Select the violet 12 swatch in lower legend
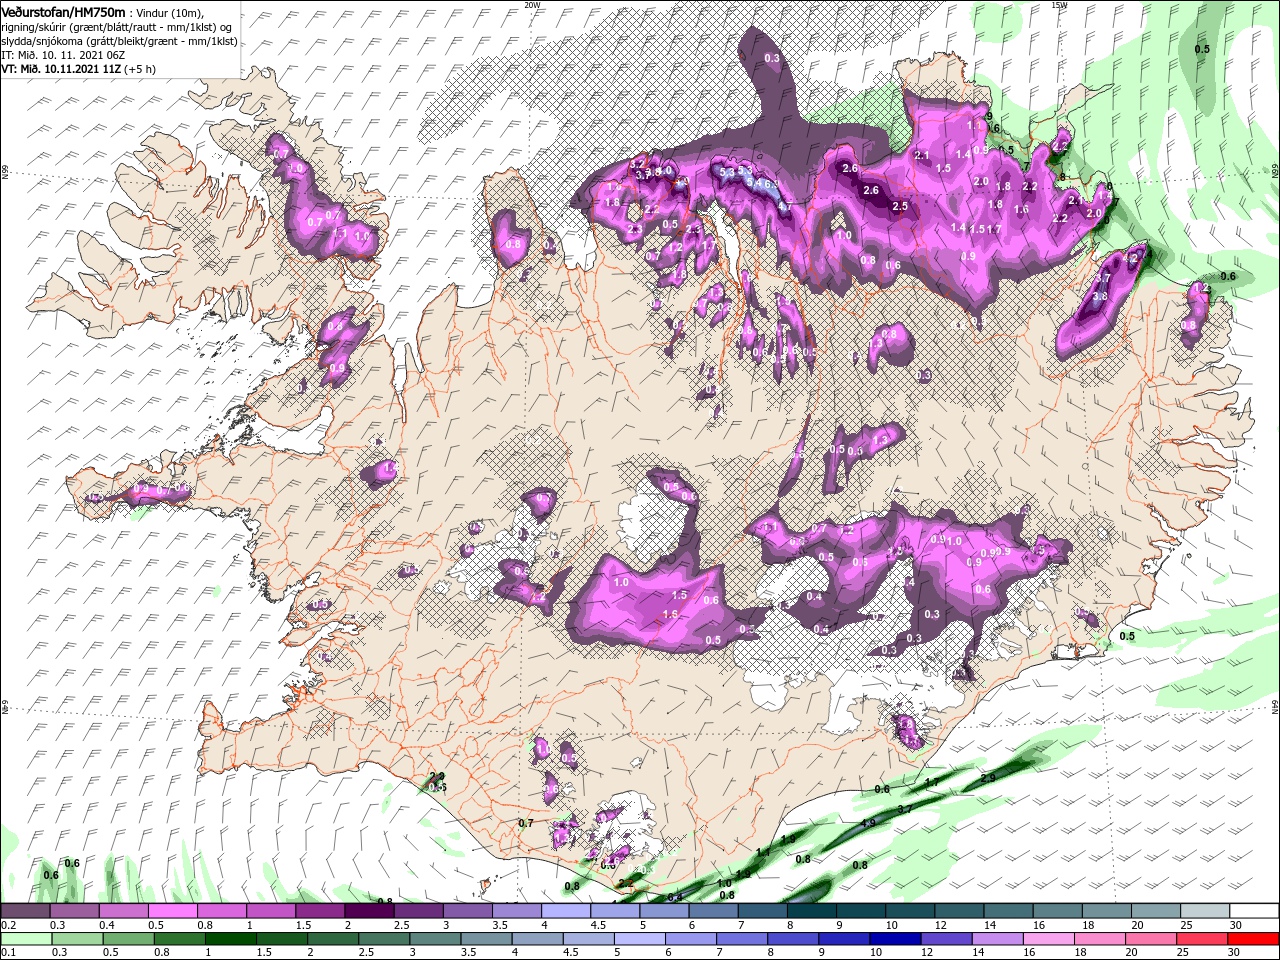 click(946, 939)
